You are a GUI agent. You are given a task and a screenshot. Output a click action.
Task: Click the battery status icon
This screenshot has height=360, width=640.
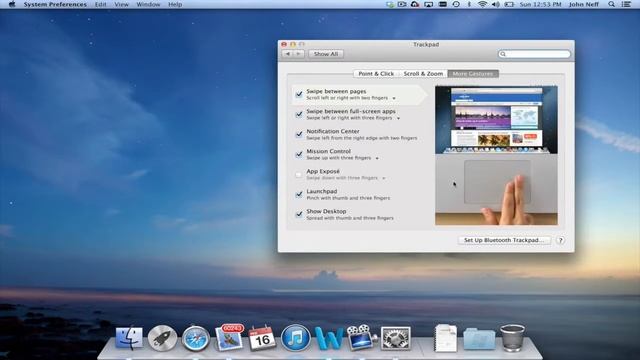point(509,4)
